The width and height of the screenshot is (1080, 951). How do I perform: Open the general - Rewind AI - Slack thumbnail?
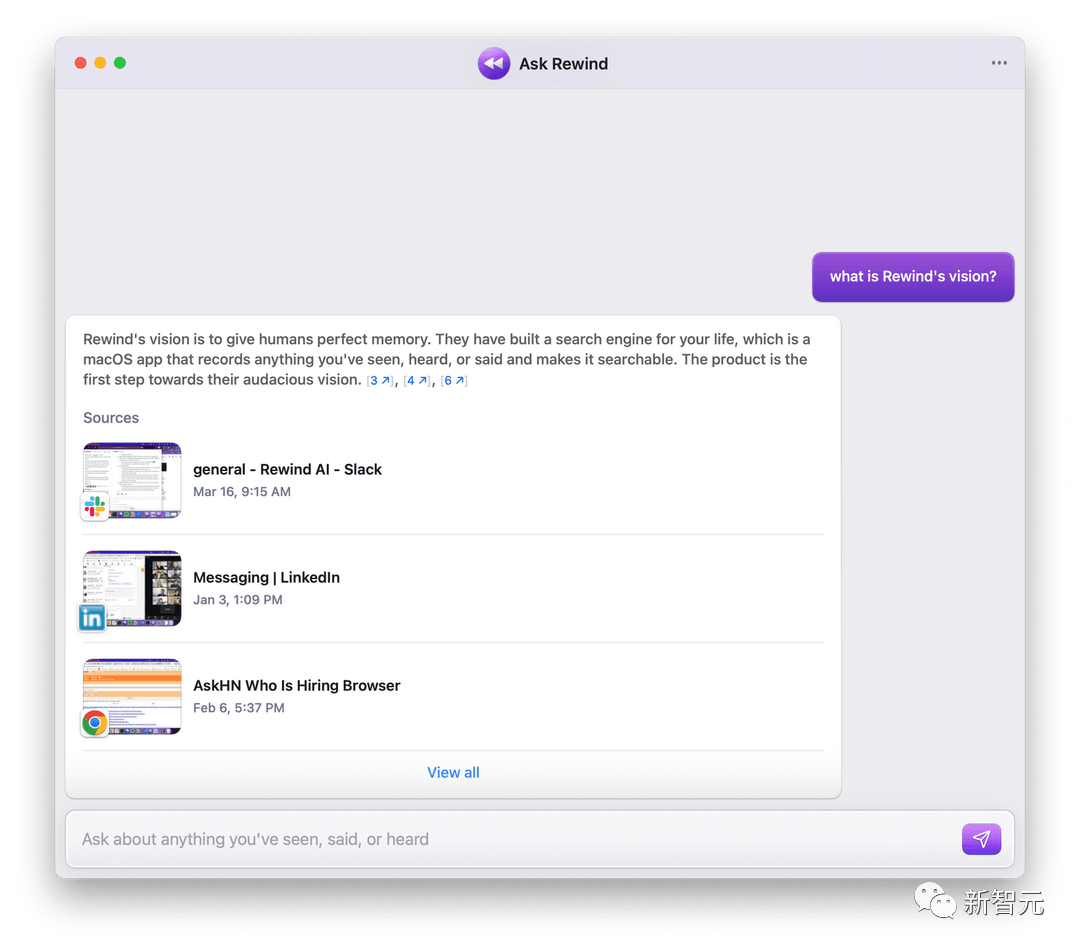tap(132, 480)
